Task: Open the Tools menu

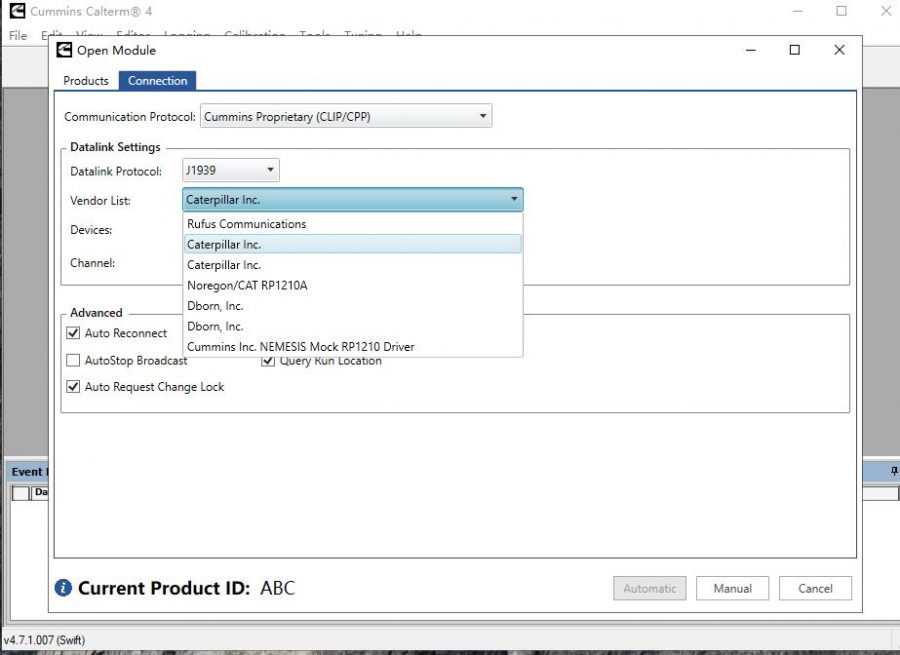Action: point(315,36)
